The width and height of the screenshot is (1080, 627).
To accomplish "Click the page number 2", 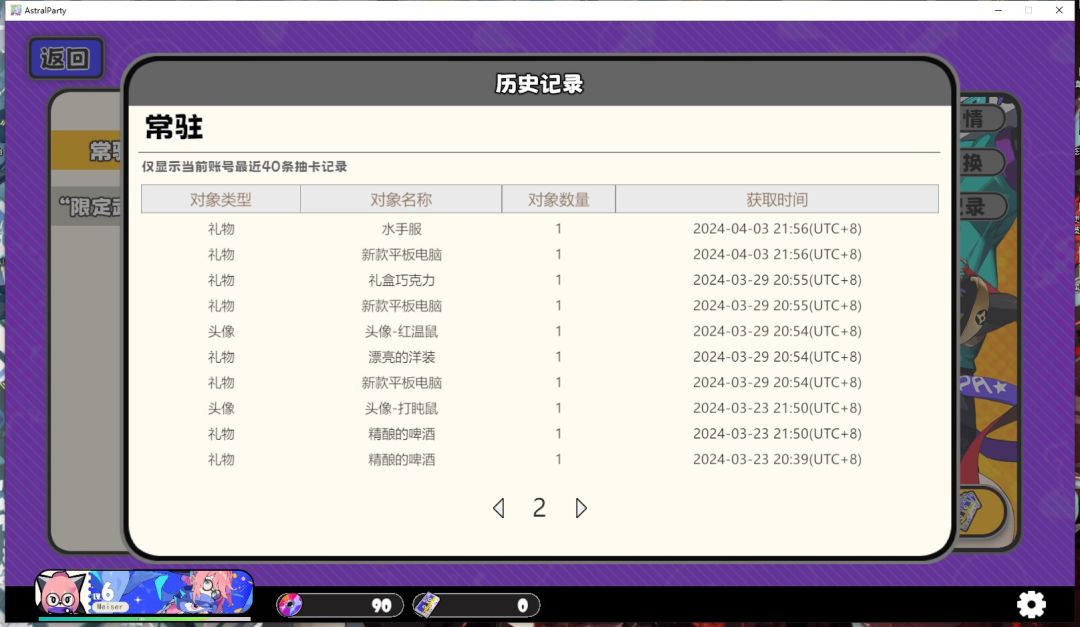I will pos(539,508).
